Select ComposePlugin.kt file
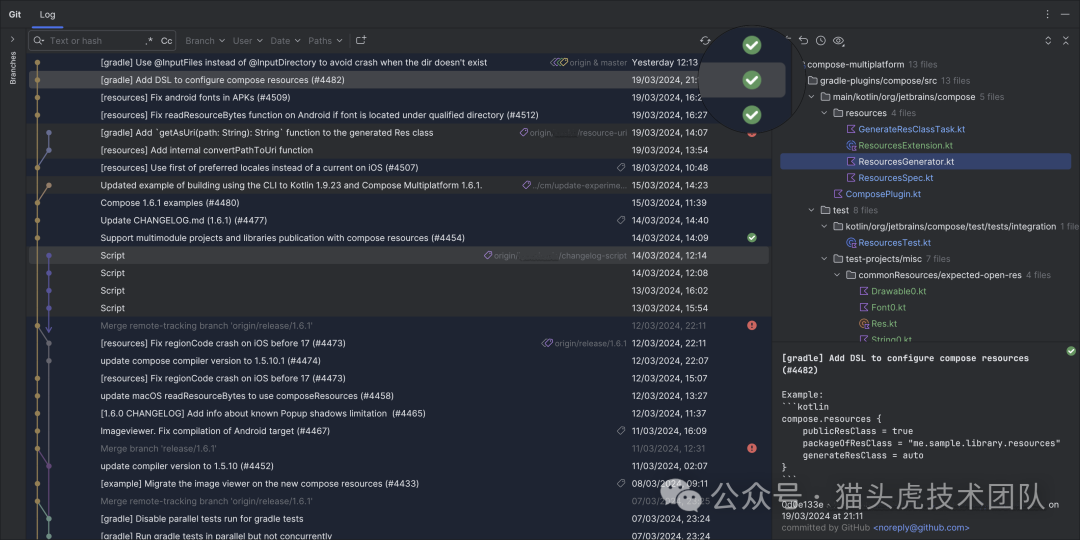 [883, 194]
